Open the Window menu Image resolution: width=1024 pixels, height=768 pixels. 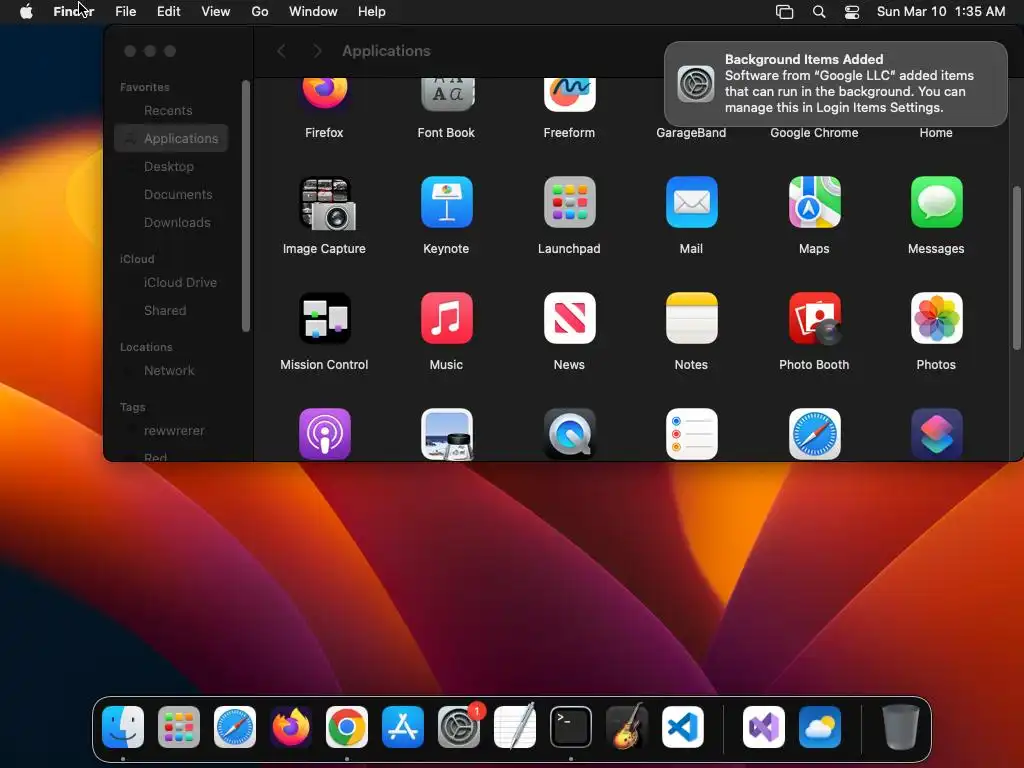coord(313,12)
